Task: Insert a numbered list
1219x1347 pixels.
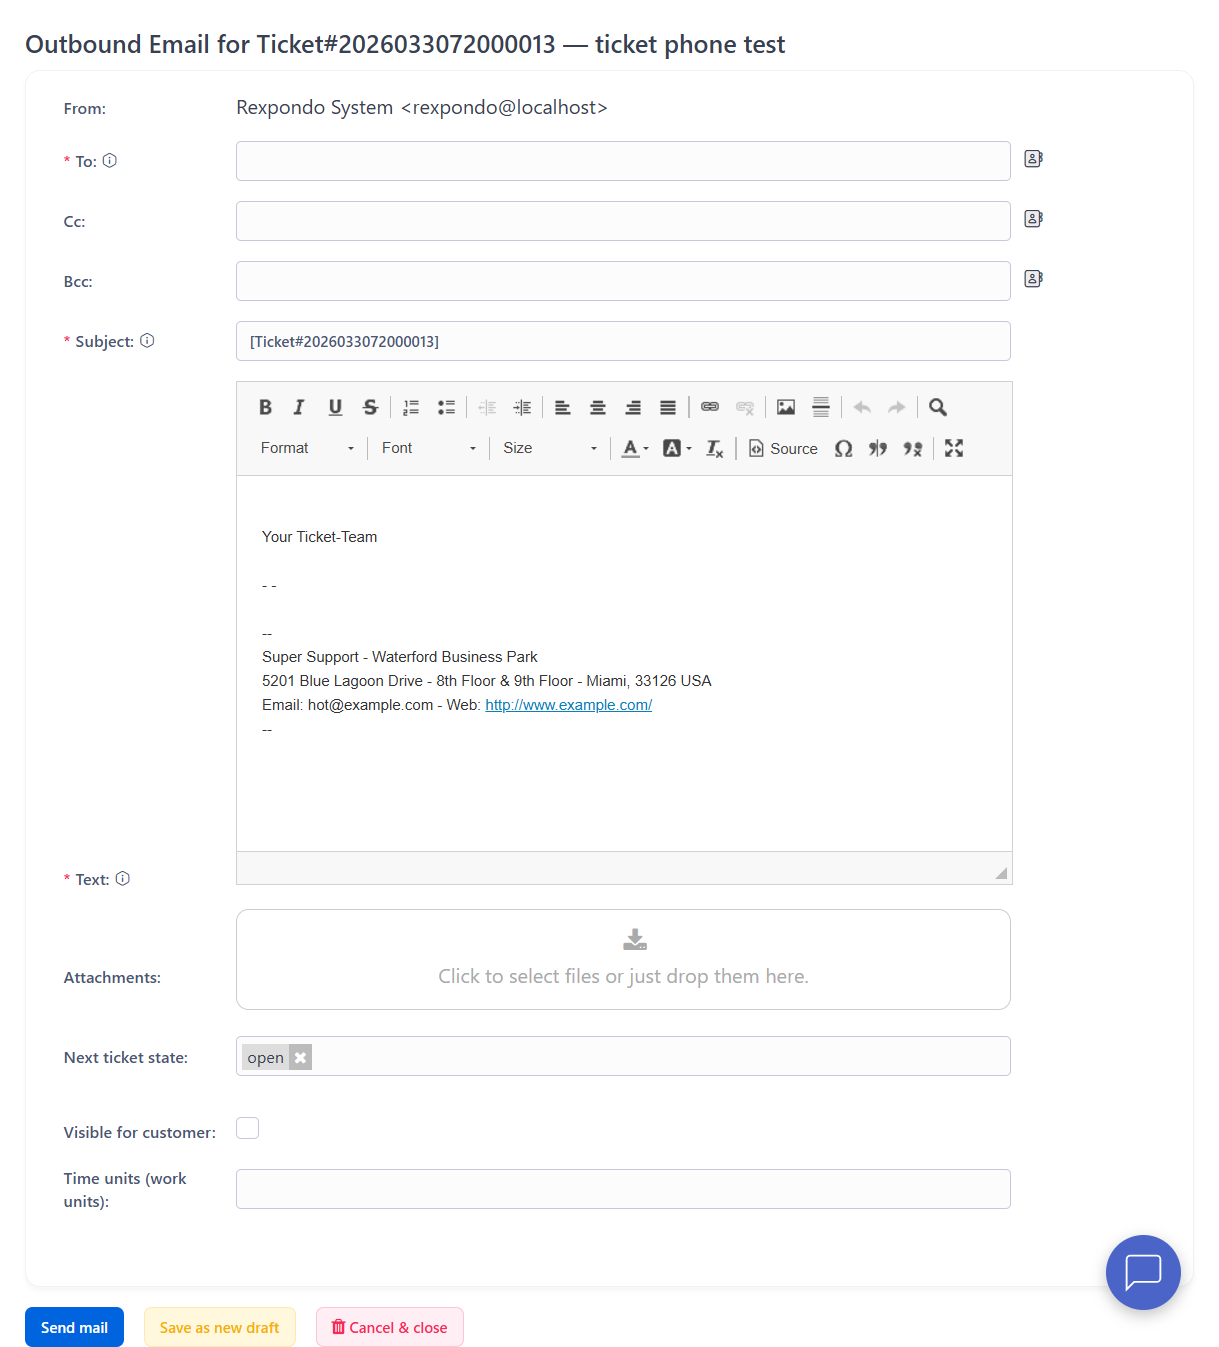Action: [411, 407]
